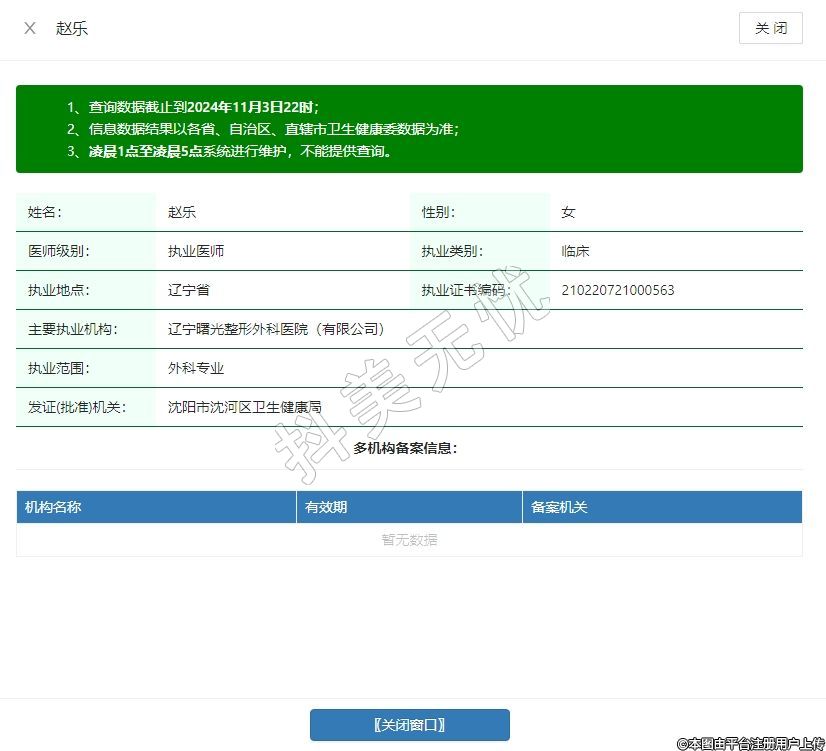Click the 备案机关 column header
Screen dimensions: 826x751
(x=559, y=507)
